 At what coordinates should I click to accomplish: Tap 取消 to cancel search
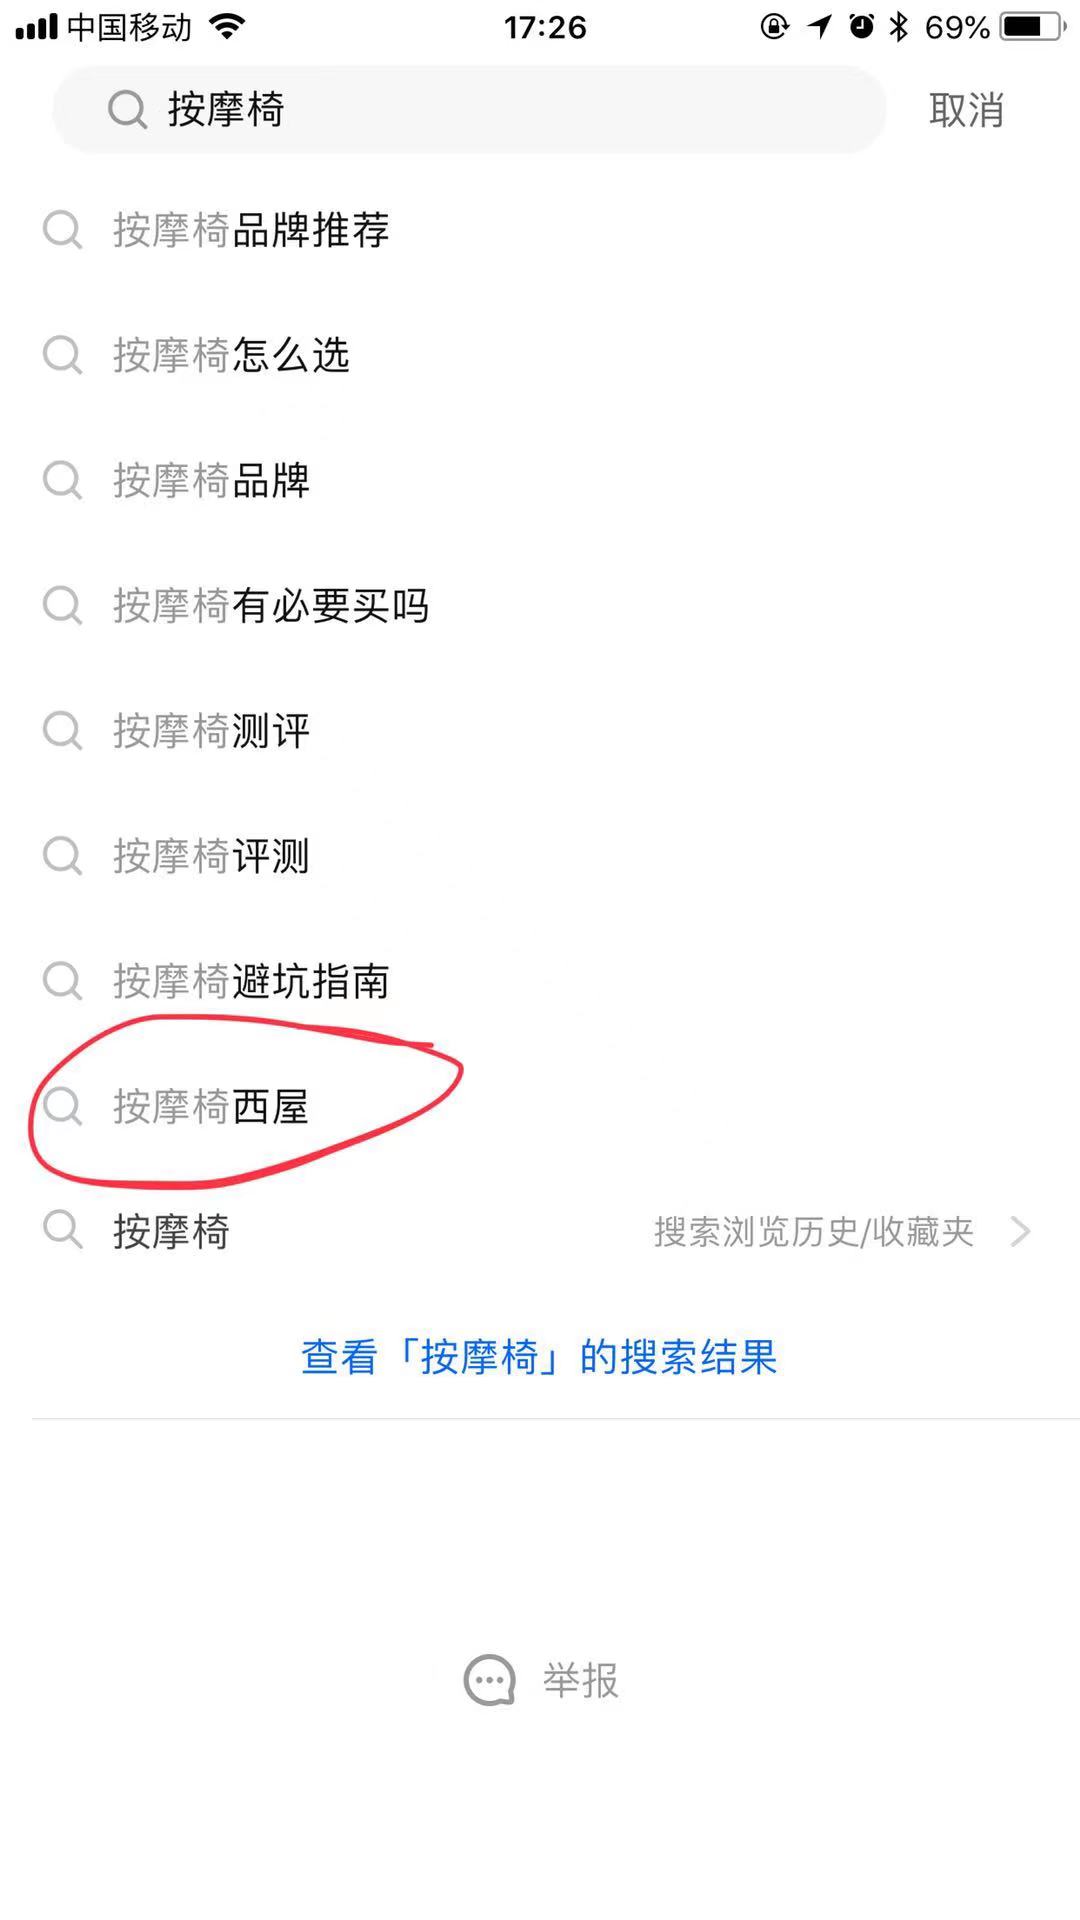coord(966,110)
